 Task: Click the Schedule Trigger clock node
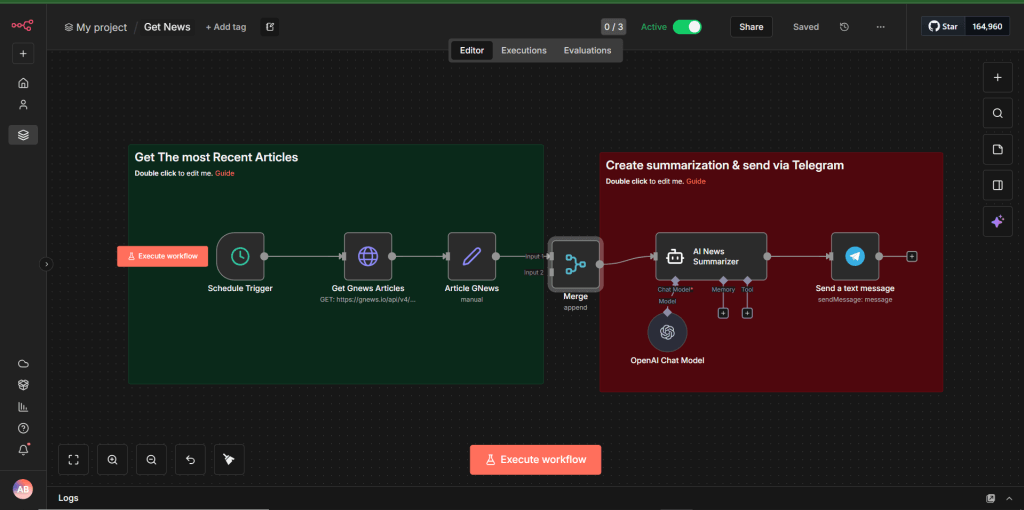[240, 256]
